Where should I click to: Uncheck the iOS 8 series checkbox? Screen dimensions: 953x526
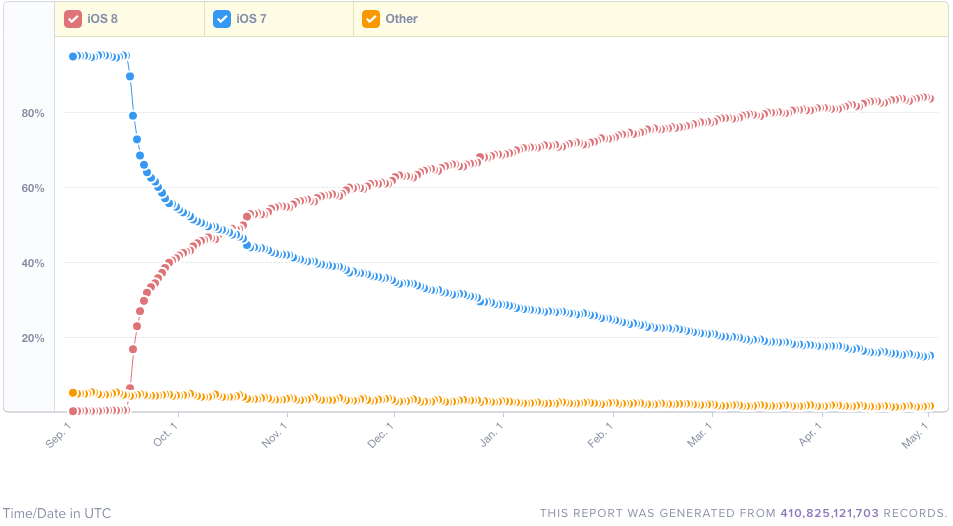[x=73, y=19]
